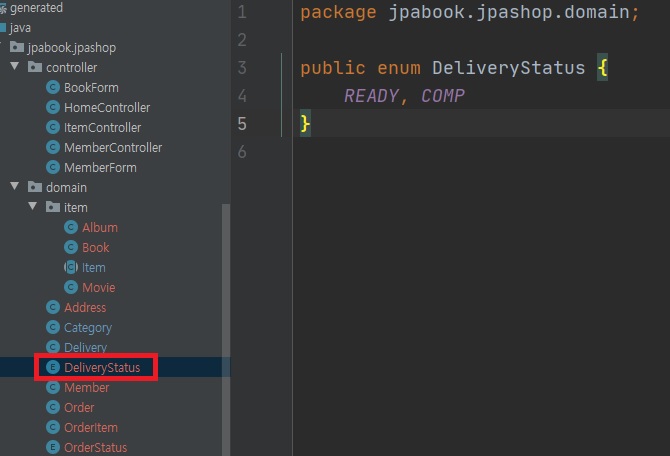Open the OrderItem class file

pos(91,428)
